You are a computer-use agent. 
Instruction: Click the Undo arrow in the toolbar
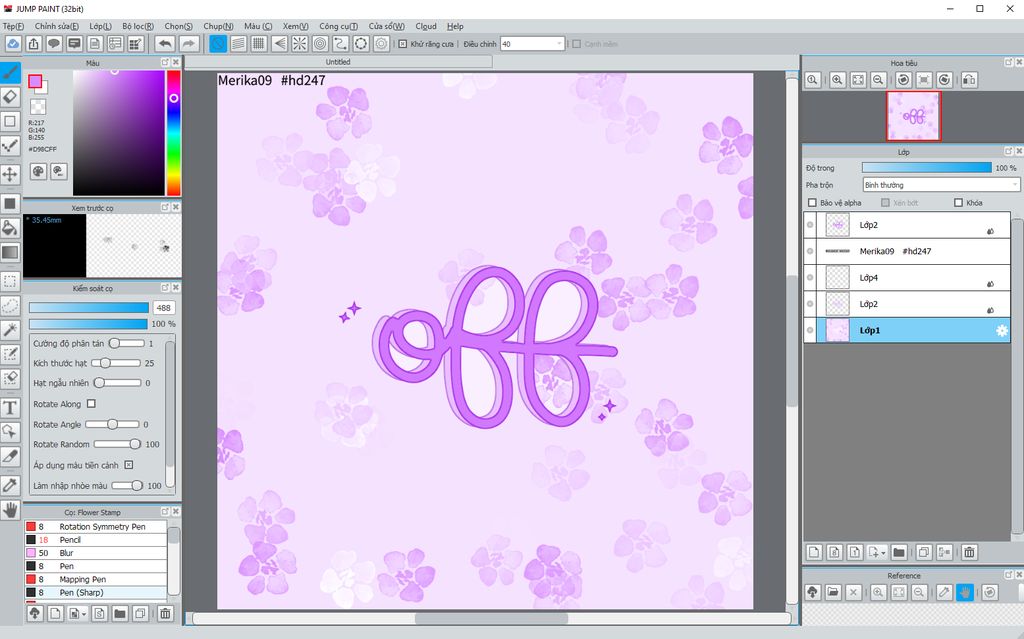(x=165, y=44)
